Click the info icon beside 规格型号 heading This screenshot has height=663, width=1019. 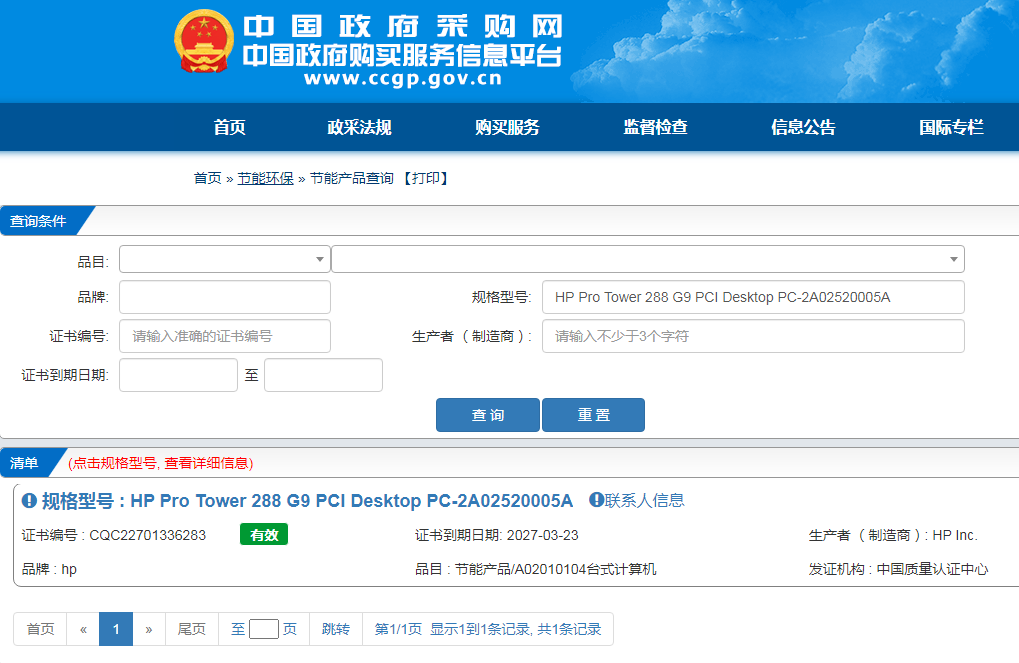pyautogui.click(x=29, y=500)
